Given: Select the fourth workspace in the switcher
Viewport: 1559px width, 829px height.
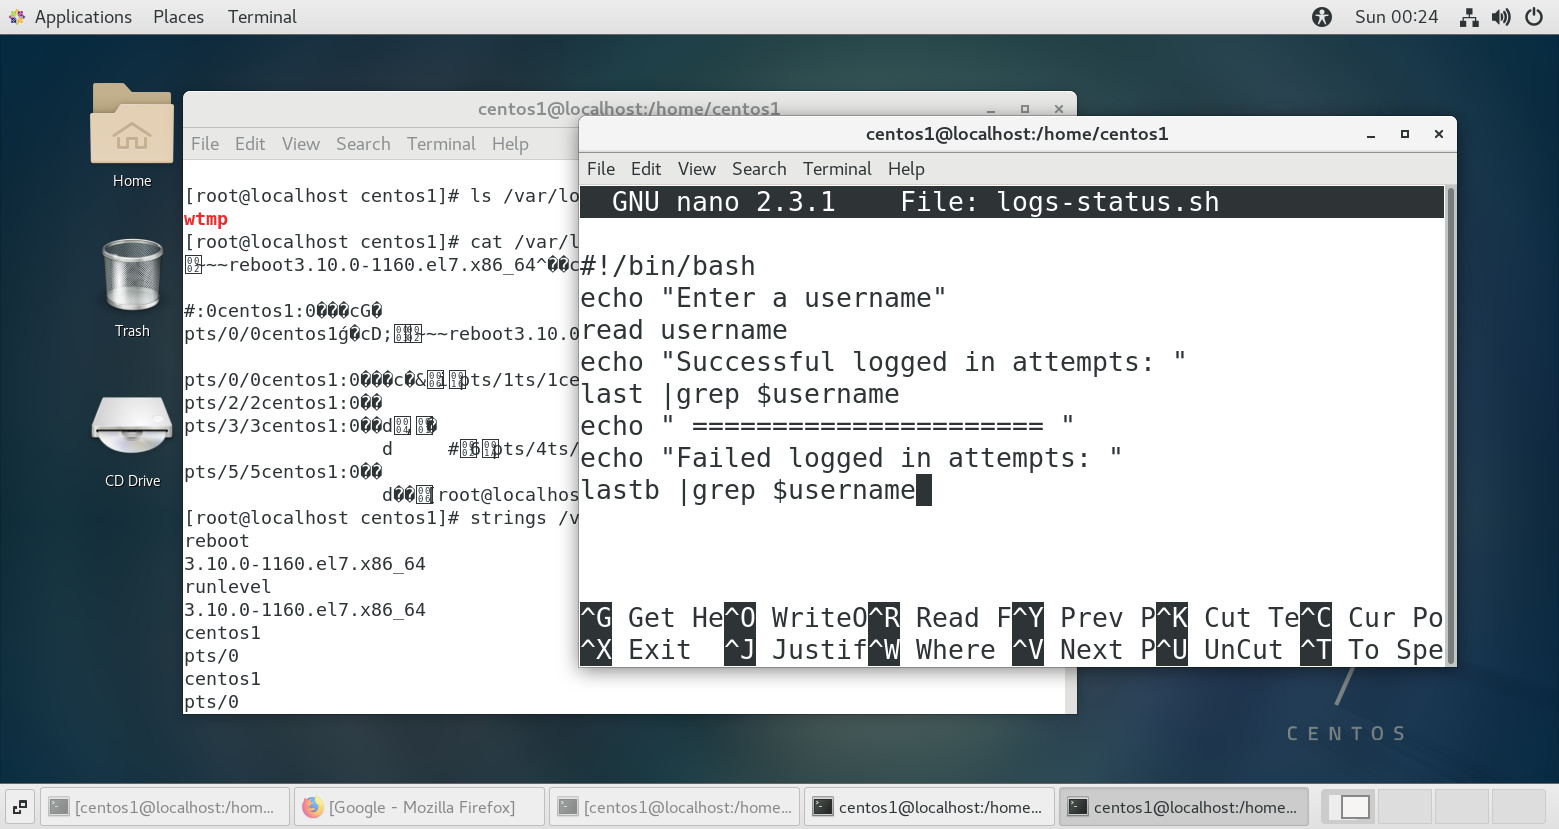Looking at the screenshot, I should 1518,807.
